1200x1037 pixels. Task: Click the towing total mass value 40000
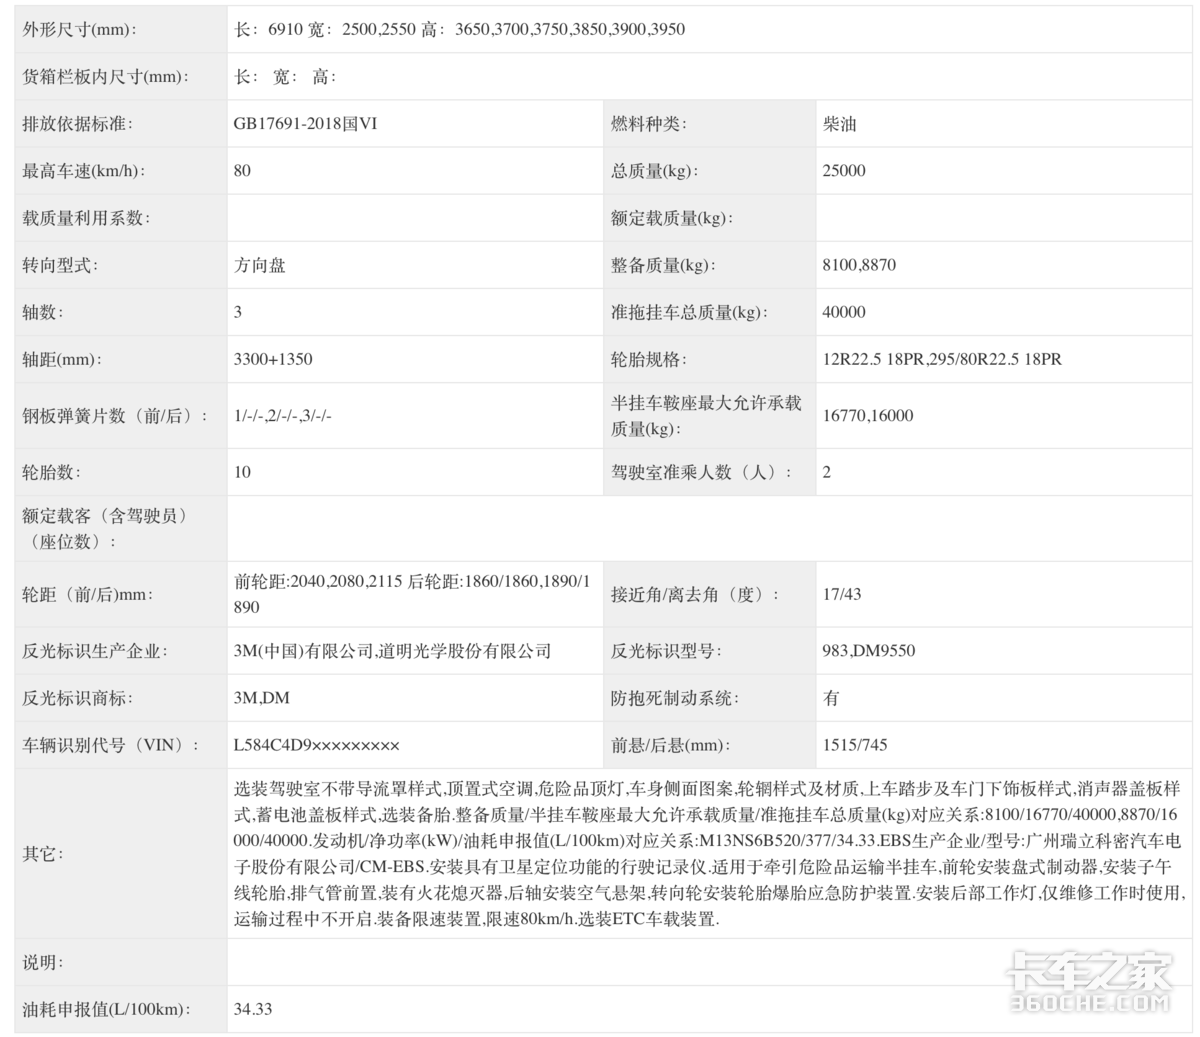(x=844, y=312)
